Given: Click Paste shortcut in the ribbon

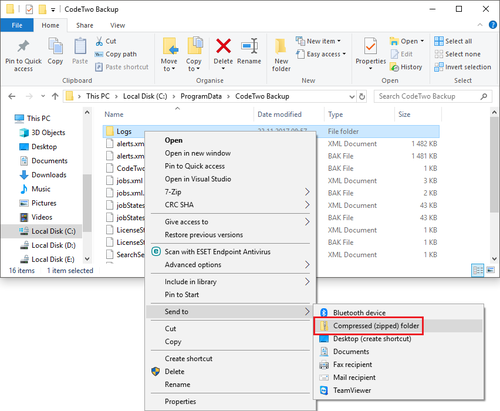Looking at the screenshot, I should click(x=122, y=67).
